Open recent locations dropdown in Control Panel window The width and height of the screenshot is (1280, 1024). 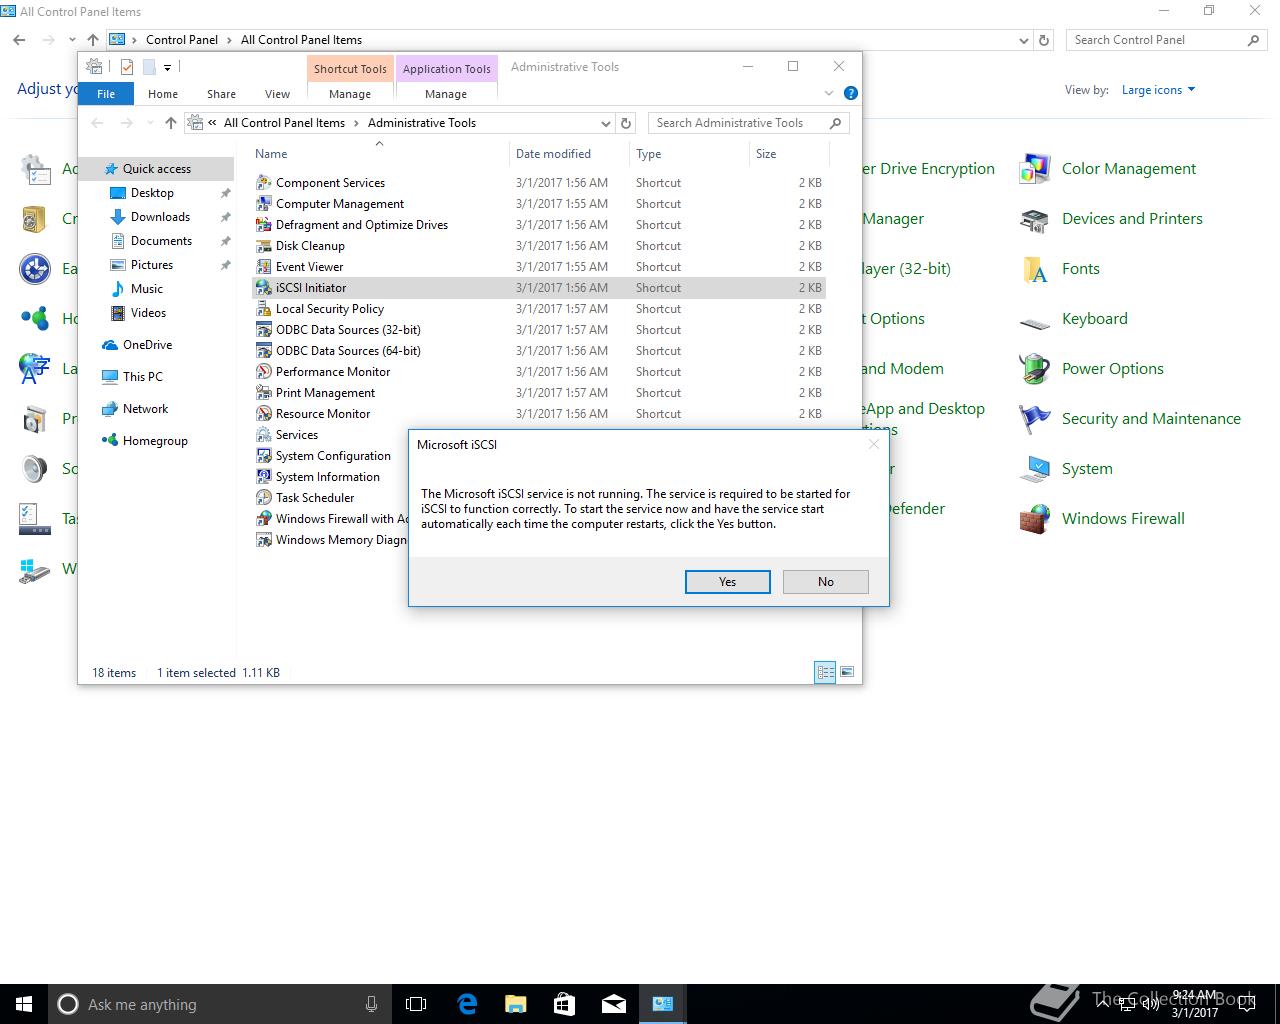(x=72, y=40)
